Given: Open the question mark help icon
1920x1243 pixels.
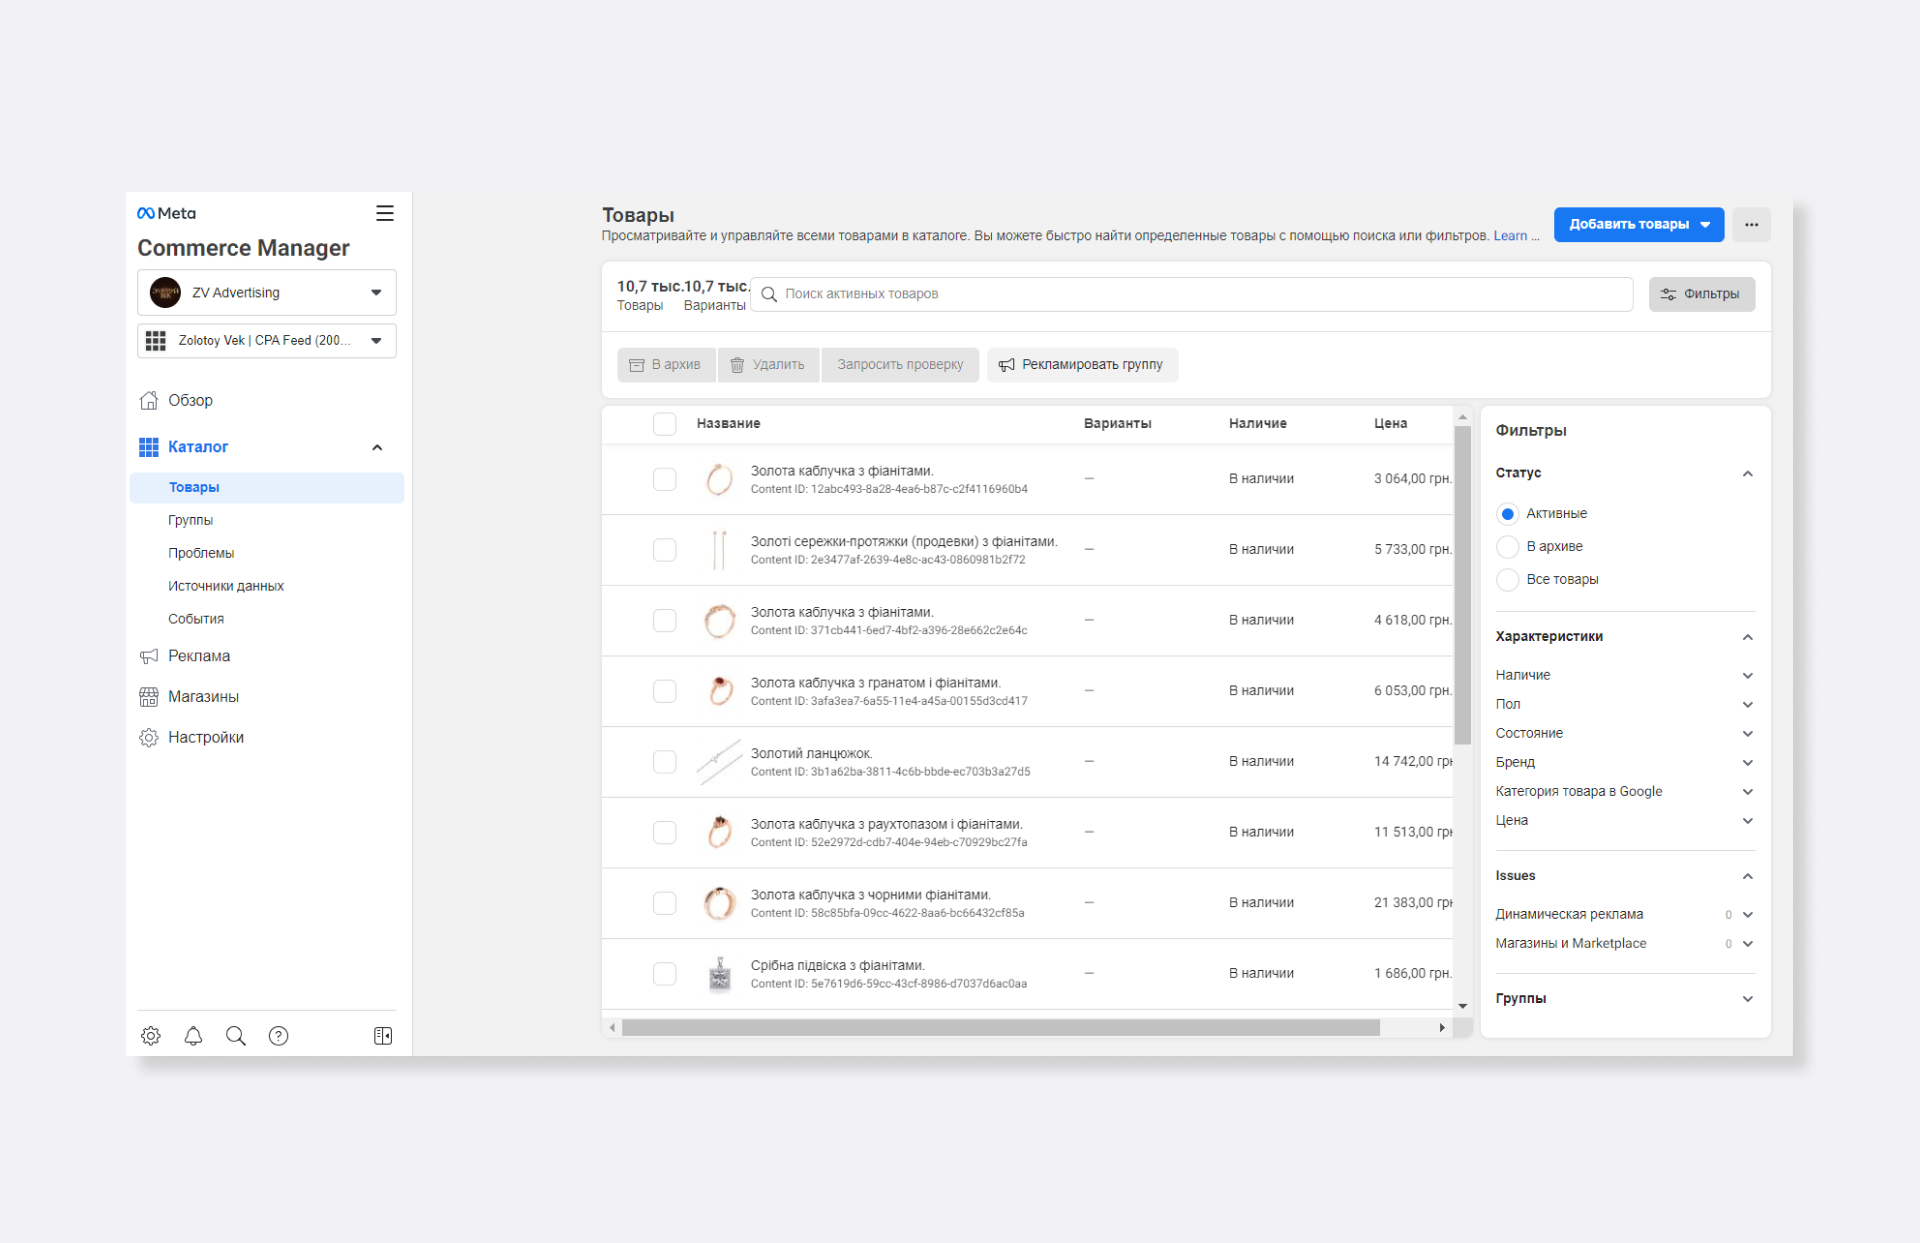Looking at the screenshot, I should coord(279,1036).
